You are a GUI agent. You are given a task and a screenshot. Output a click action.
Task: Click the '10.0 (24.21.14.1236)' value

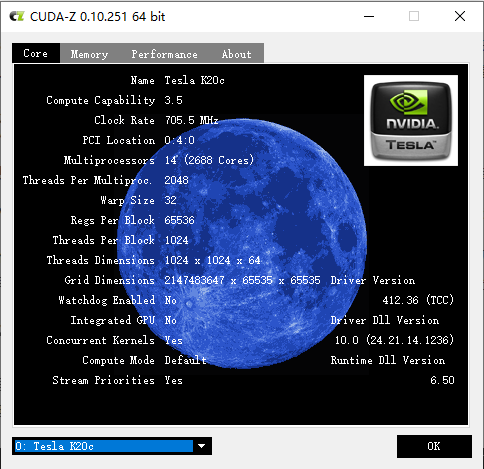click(x=394, y=340)
